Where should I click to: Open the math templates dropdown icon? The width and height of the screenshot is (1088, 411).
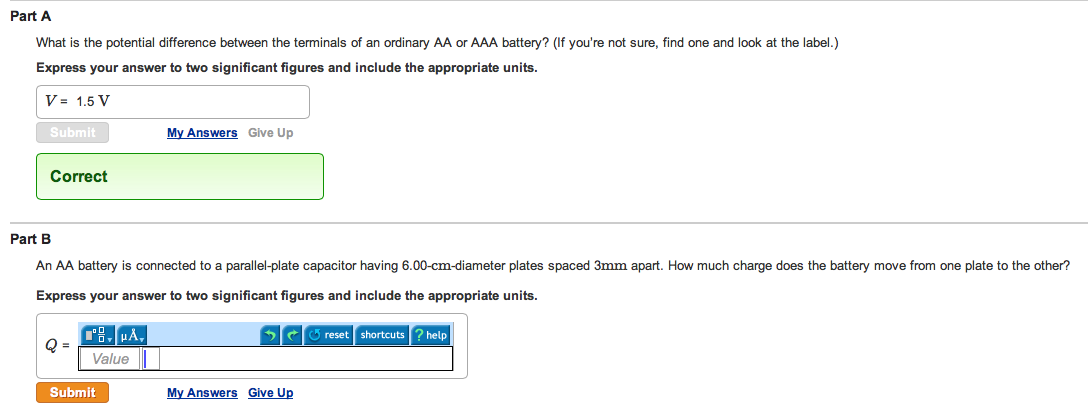98,335
